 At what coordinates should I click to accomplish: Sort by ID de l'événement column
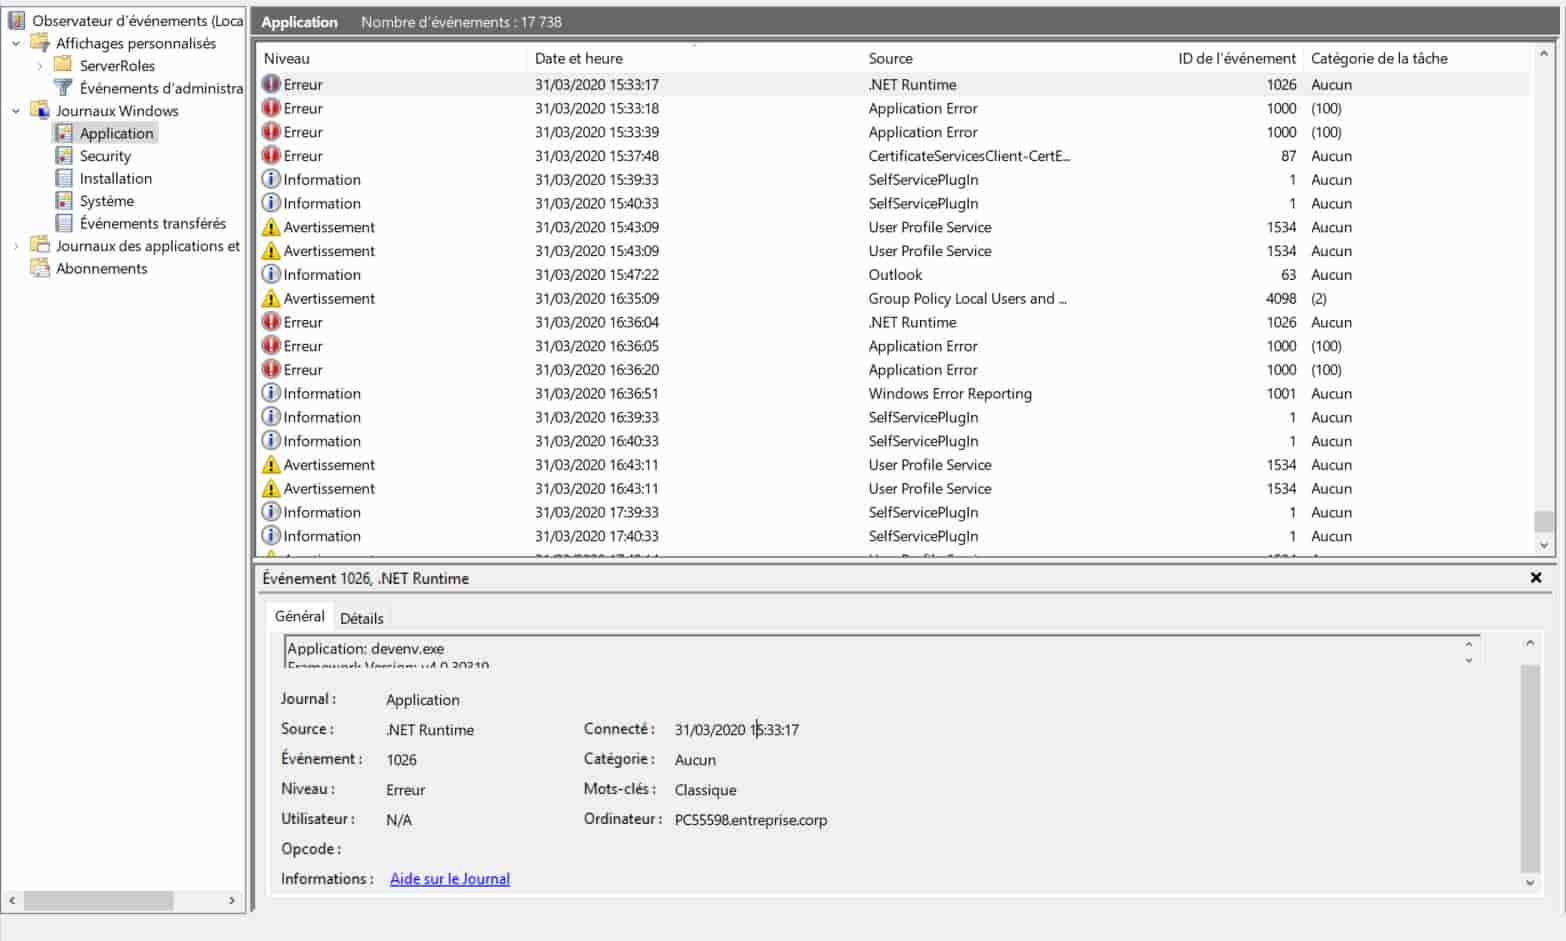(1236, 59)
